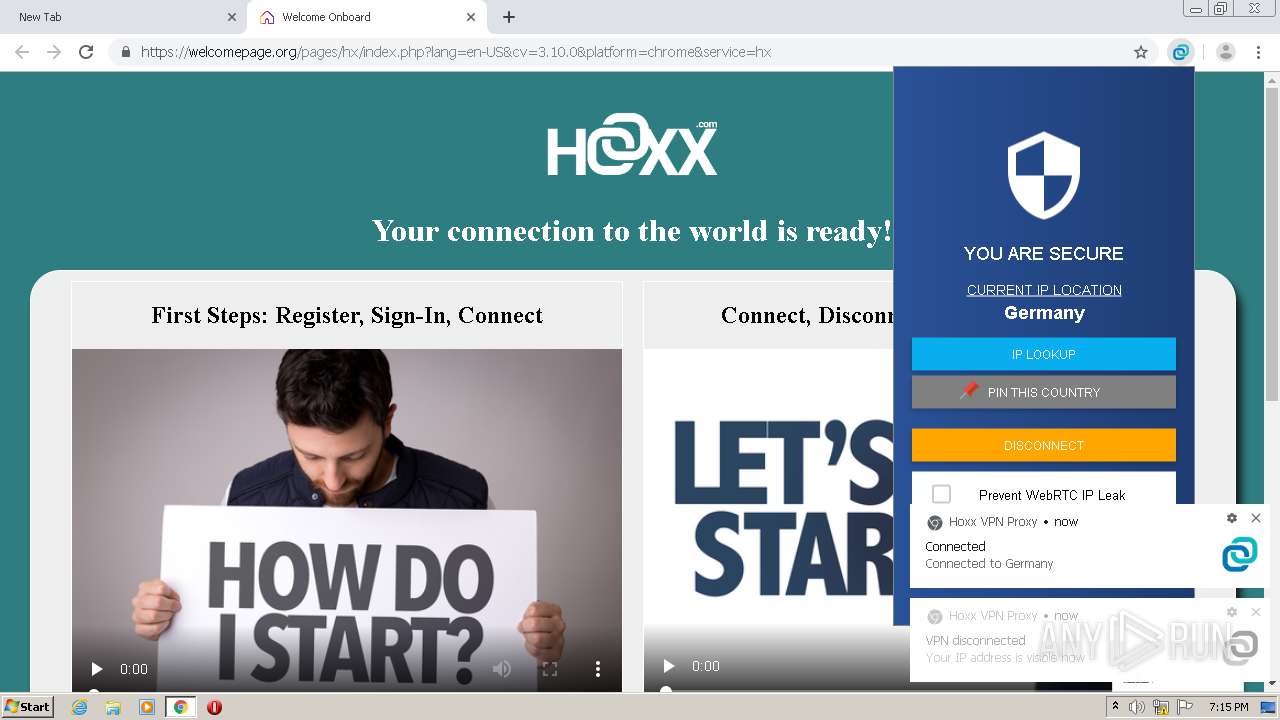The height and width of the screenshot is (720, 1280).
Task: Click the How Do I Start video progress bar
Action: [347, 690]
